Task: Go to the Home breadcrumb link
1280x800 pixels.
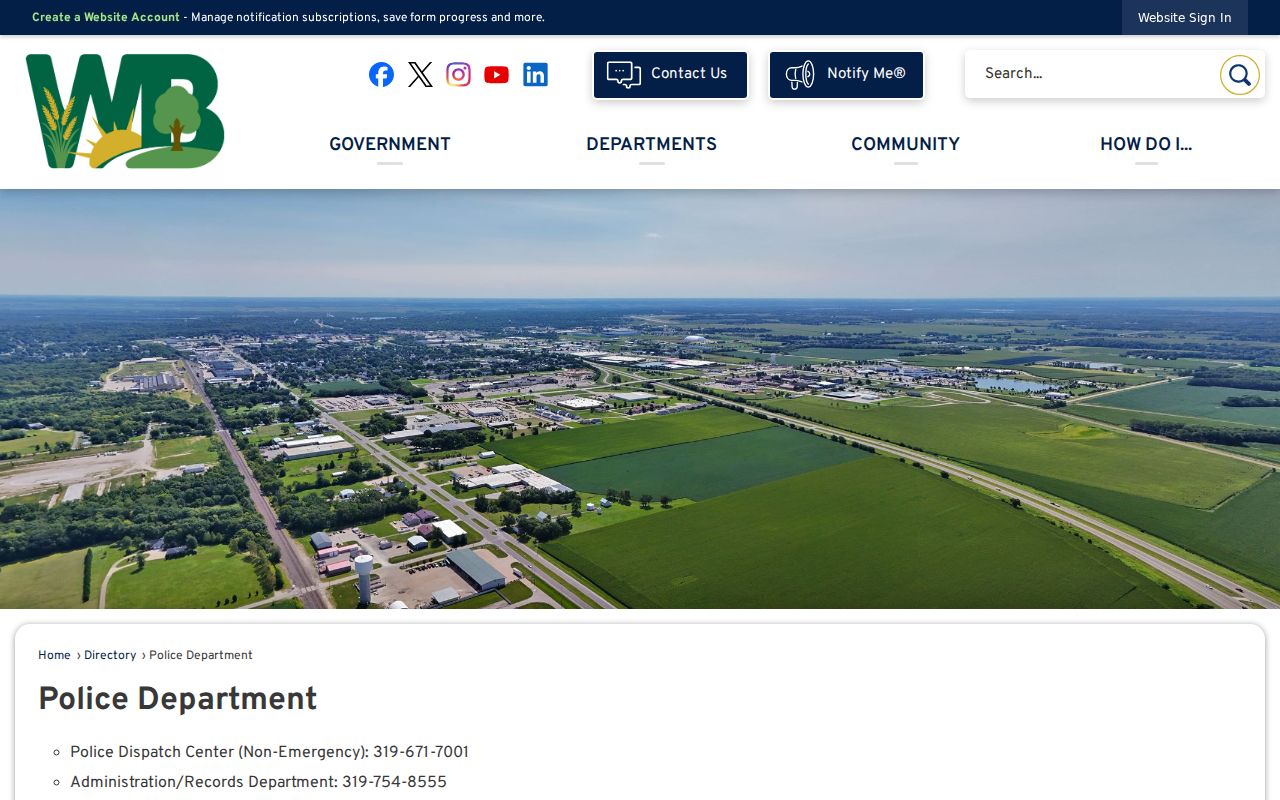Action: click(x=54, y=655)
